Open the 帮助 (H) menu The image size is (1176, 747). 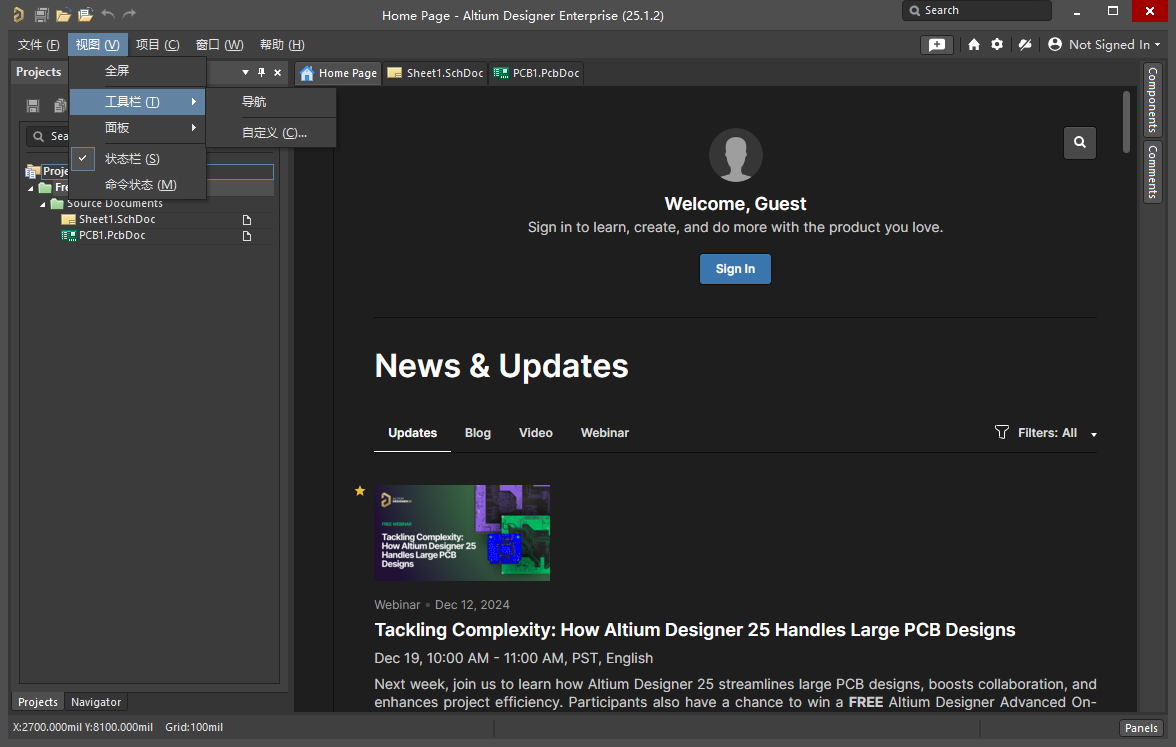point(282,45)
